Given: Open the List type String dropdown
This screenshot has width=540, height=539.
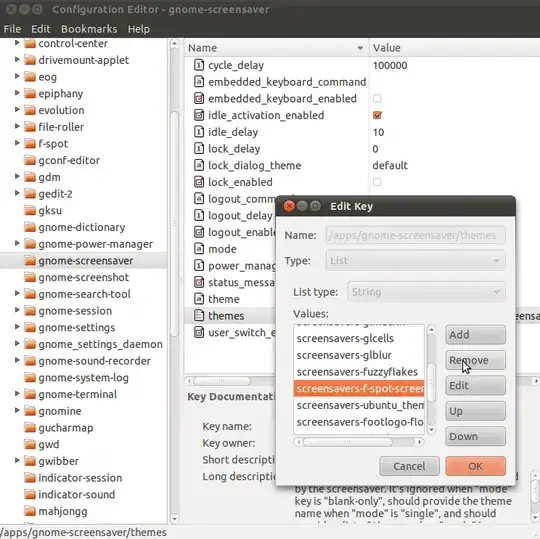Looking at the screenshot, I should pos(426,292).
